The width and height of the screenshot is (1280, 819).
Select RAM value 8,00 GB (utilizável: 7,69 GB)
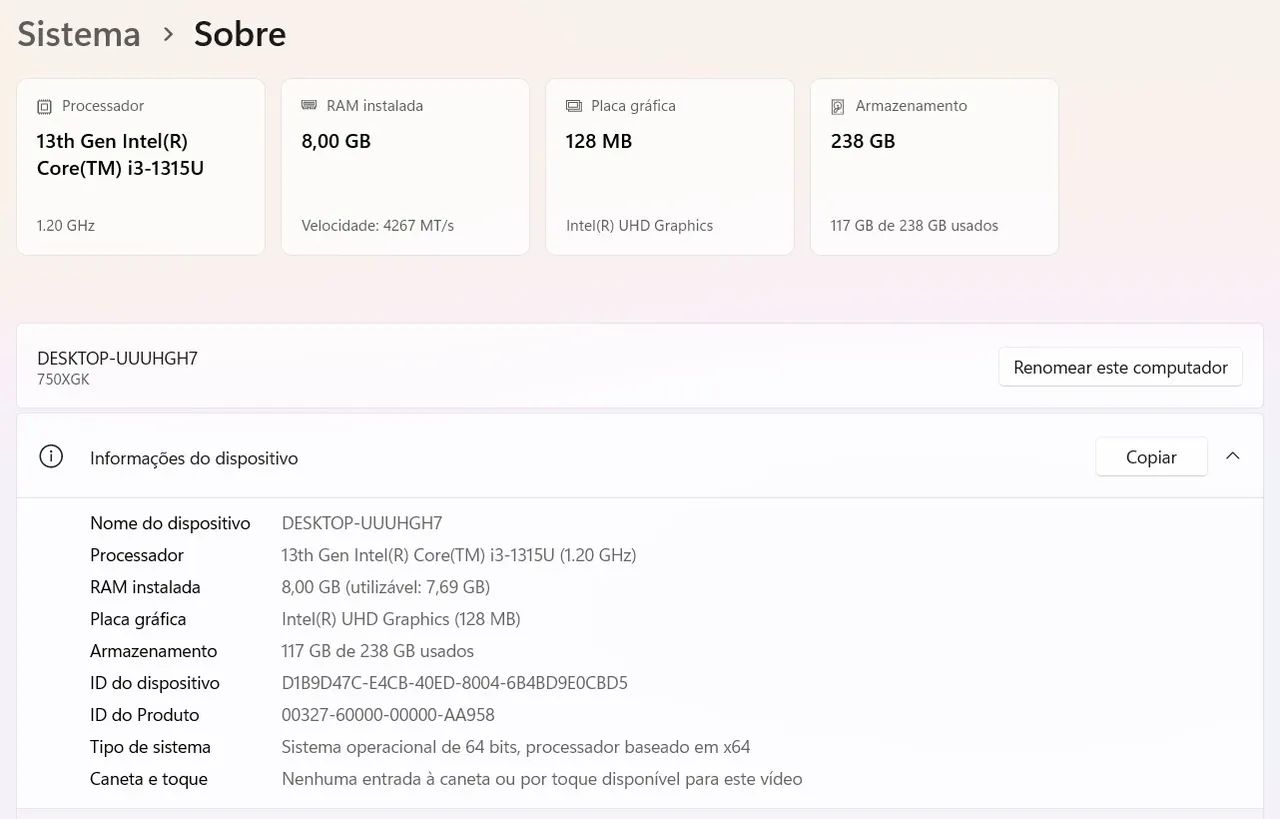pos(386,587)
